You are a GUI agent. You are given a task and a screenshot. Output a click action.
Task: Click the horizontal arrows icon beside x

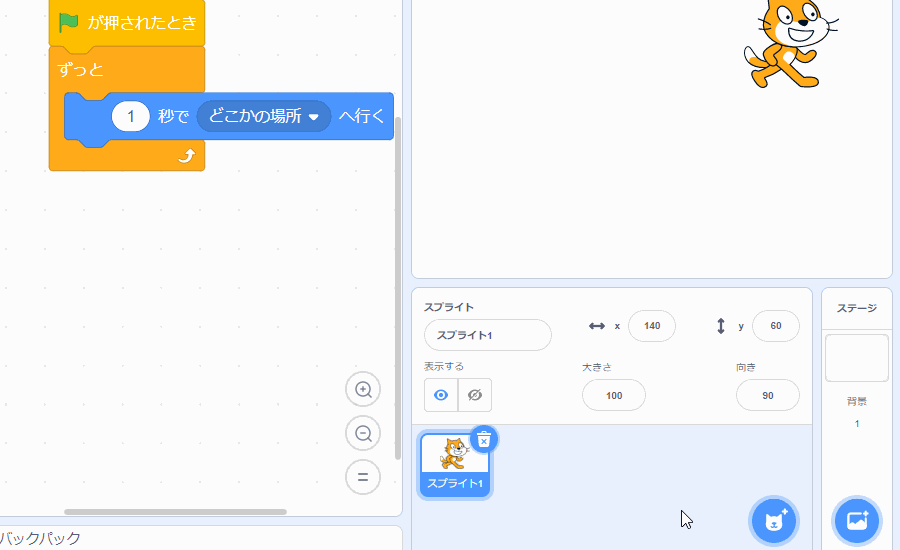coord(597,326)
